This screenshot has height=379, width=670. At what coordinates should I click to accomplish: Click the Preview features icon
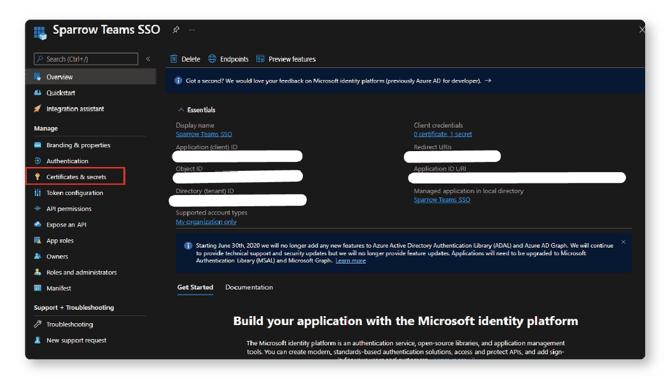coord(260,59)
